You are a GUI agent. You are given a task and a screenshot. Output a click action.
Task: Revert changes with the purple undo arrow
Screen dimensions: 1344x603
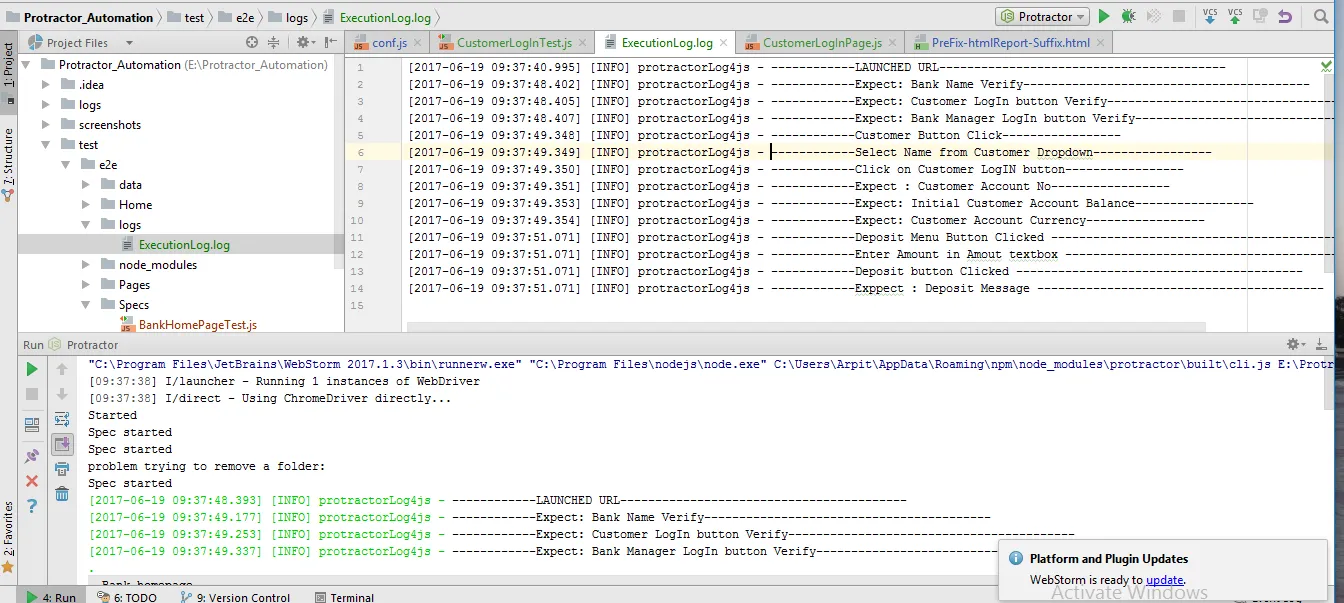coord(1285,17)
